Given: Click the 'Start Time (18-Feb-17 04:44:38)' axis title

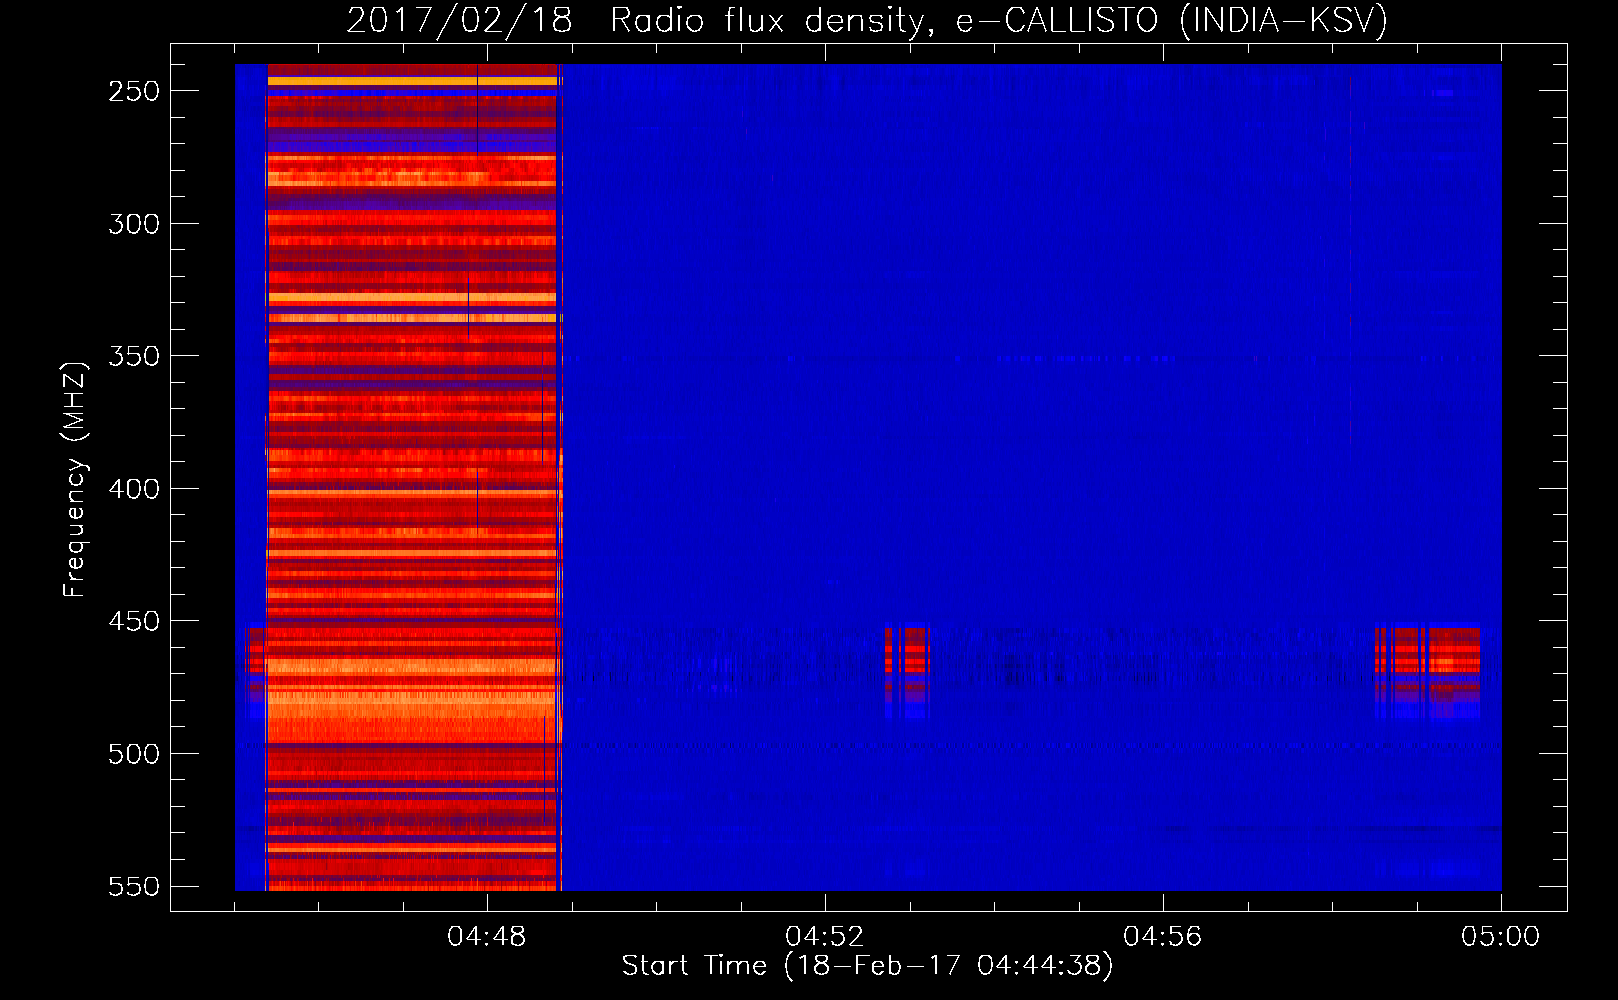Looking at the screenshot, I should tap(867, 966).
